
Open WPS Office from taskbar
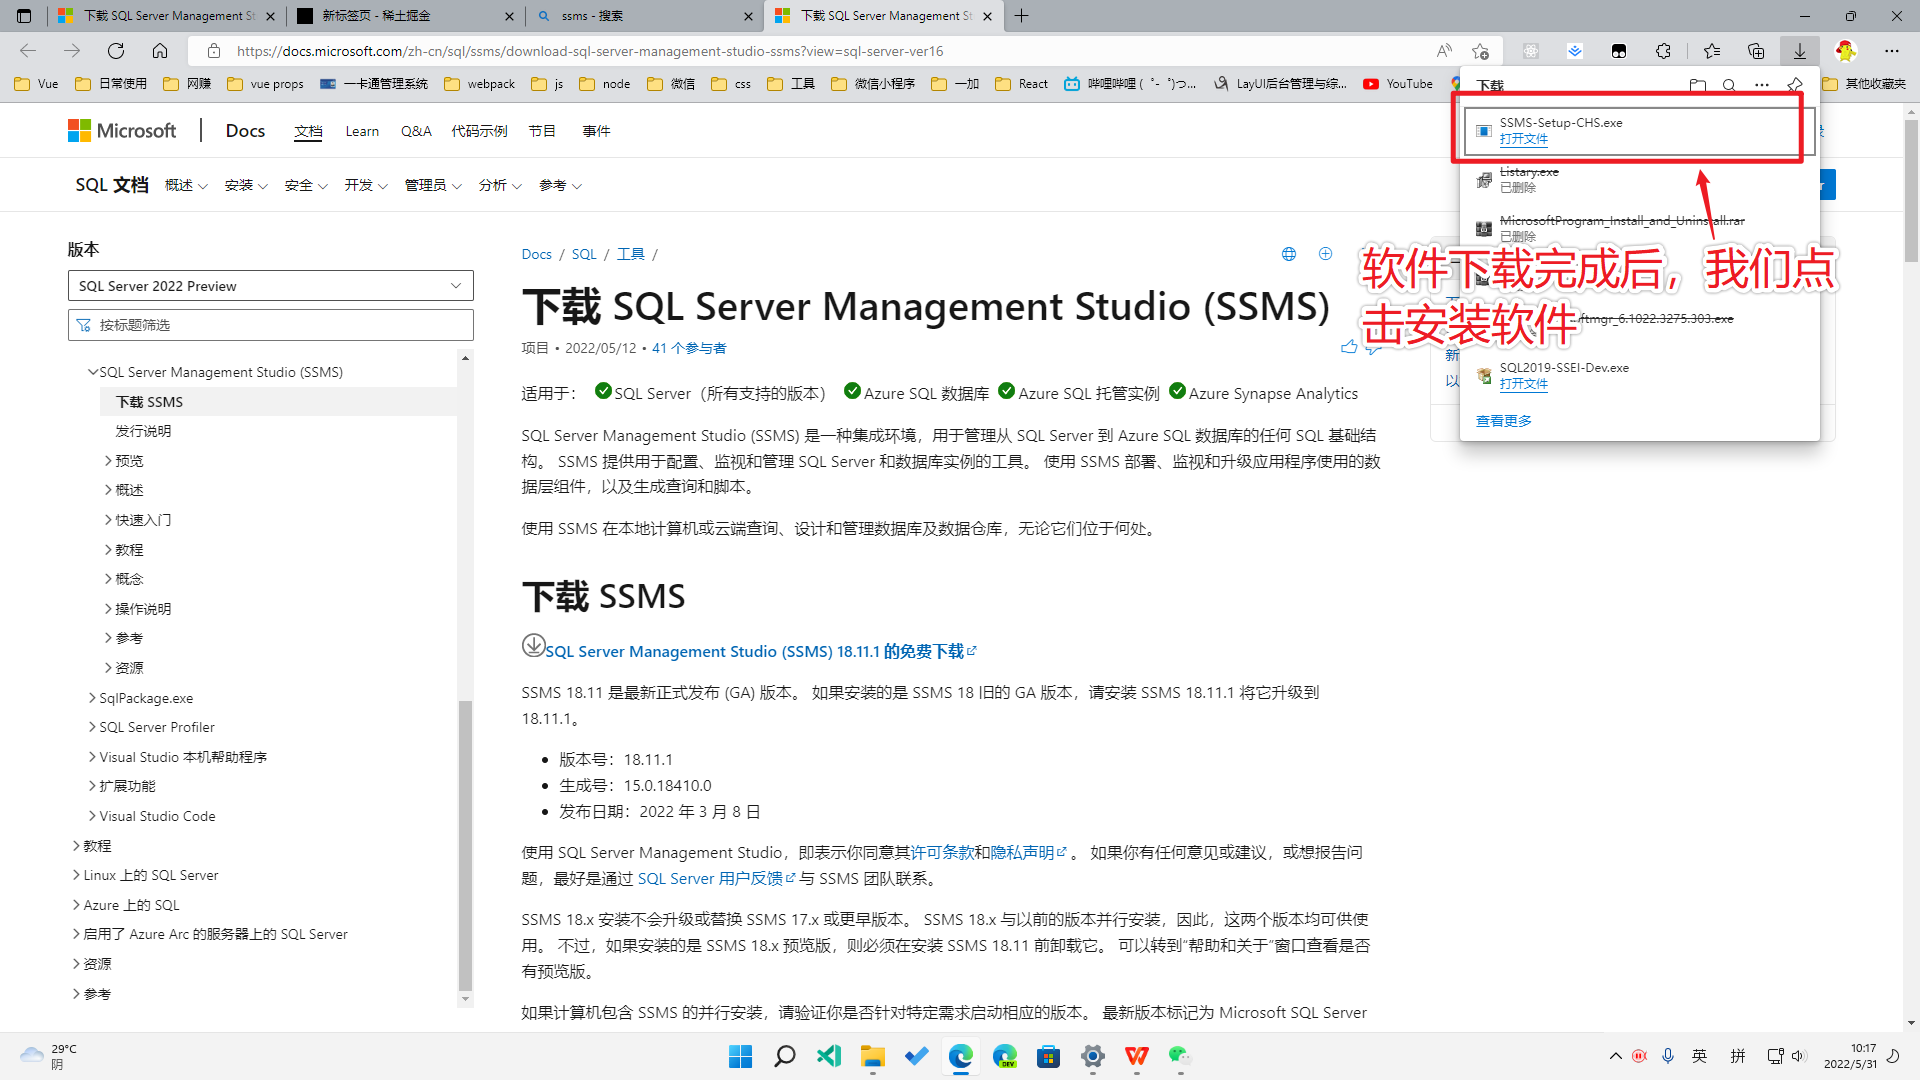click(x=1137, y=1056)
